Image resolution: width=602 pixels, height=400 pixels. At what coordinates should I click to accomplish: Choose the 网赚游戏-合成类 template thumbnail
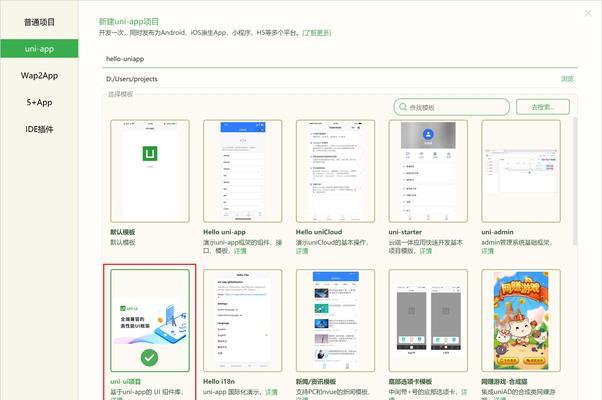(521, 321)
